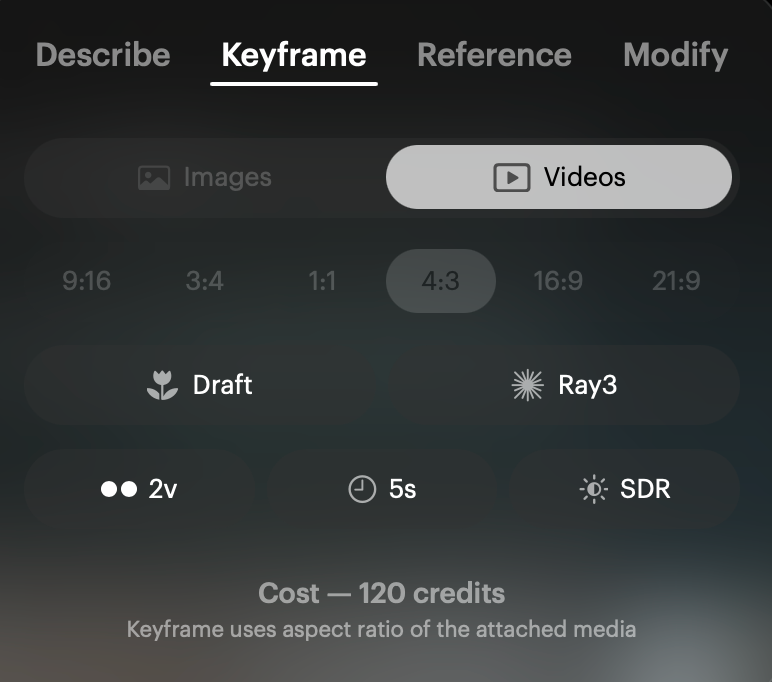
Task: Choose the 1:1 aspect ratio
Action: click(x=322, y=281)
